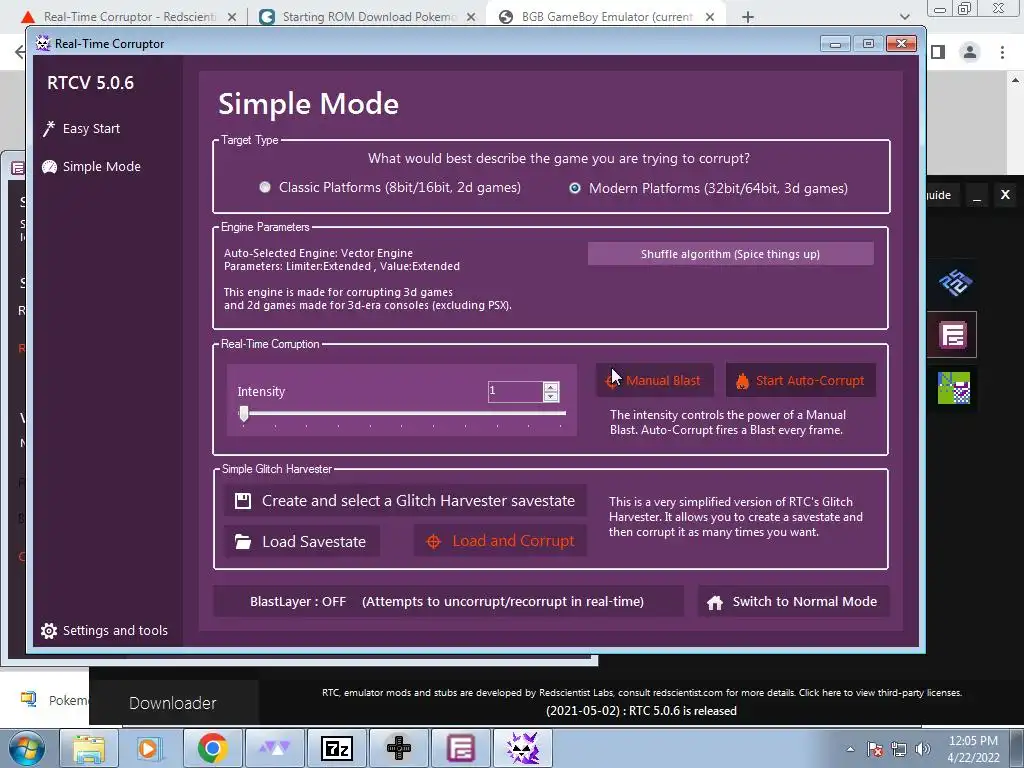Click Shuffle algorithm (Spice things up)
This screenshot has height=768, width=1024.
coord(730,254)
